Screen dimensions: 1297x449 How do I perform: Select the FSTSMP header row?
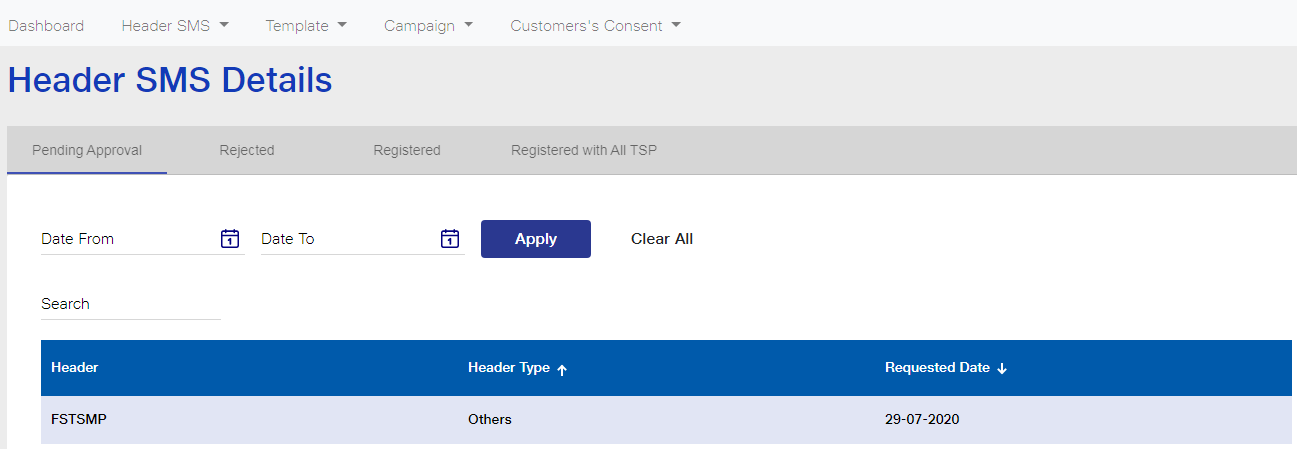(666, 419)
